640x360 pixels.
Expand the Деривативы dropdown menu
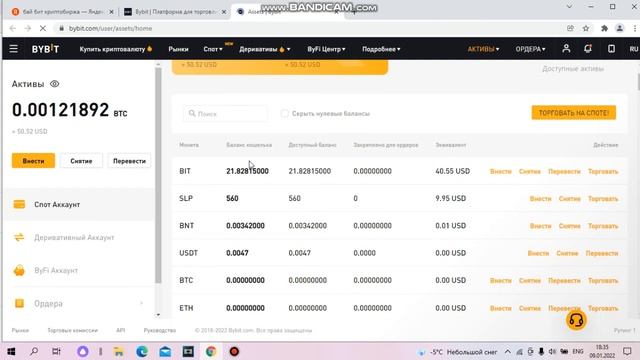tap(265, 49)
